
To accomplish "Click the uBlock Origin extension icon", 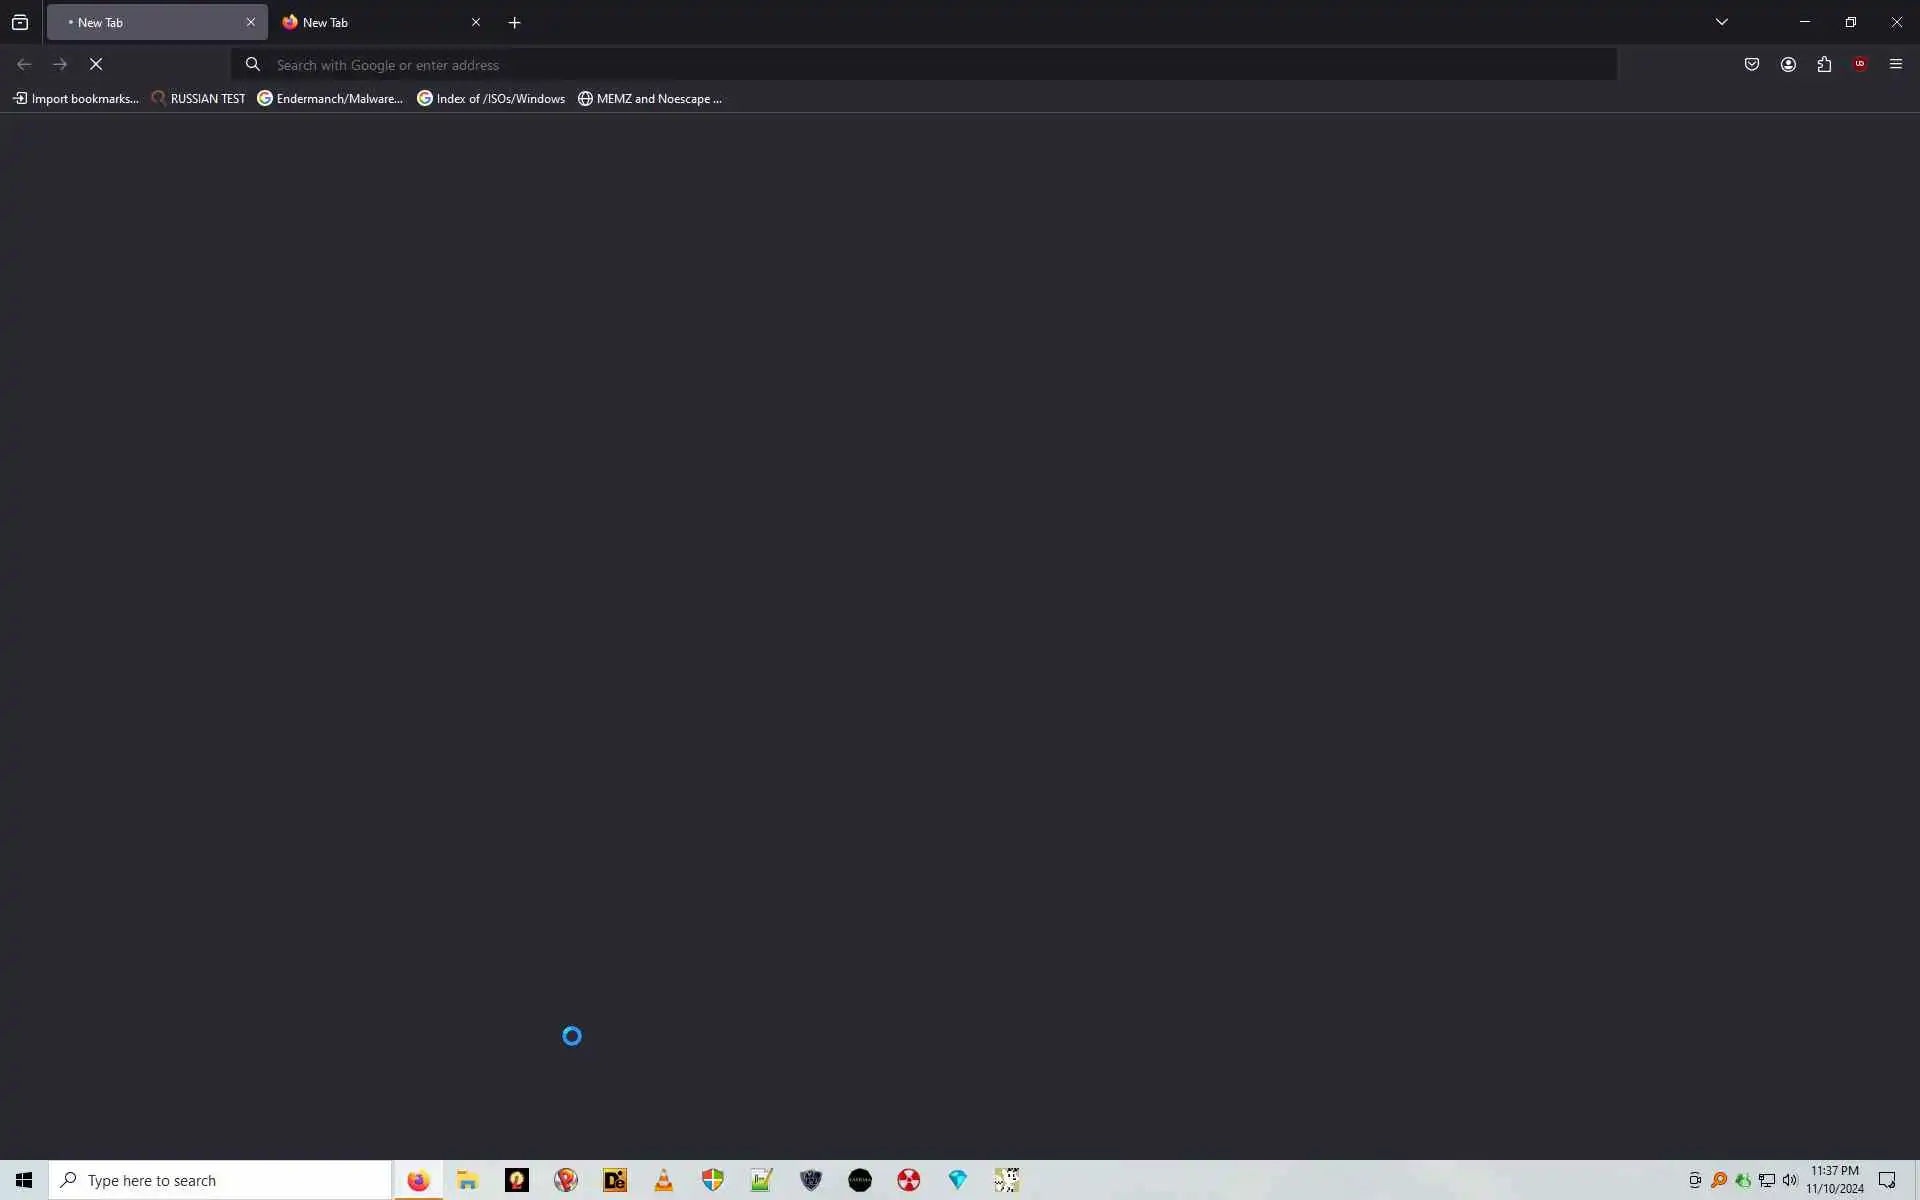I will pos(1859,64).
